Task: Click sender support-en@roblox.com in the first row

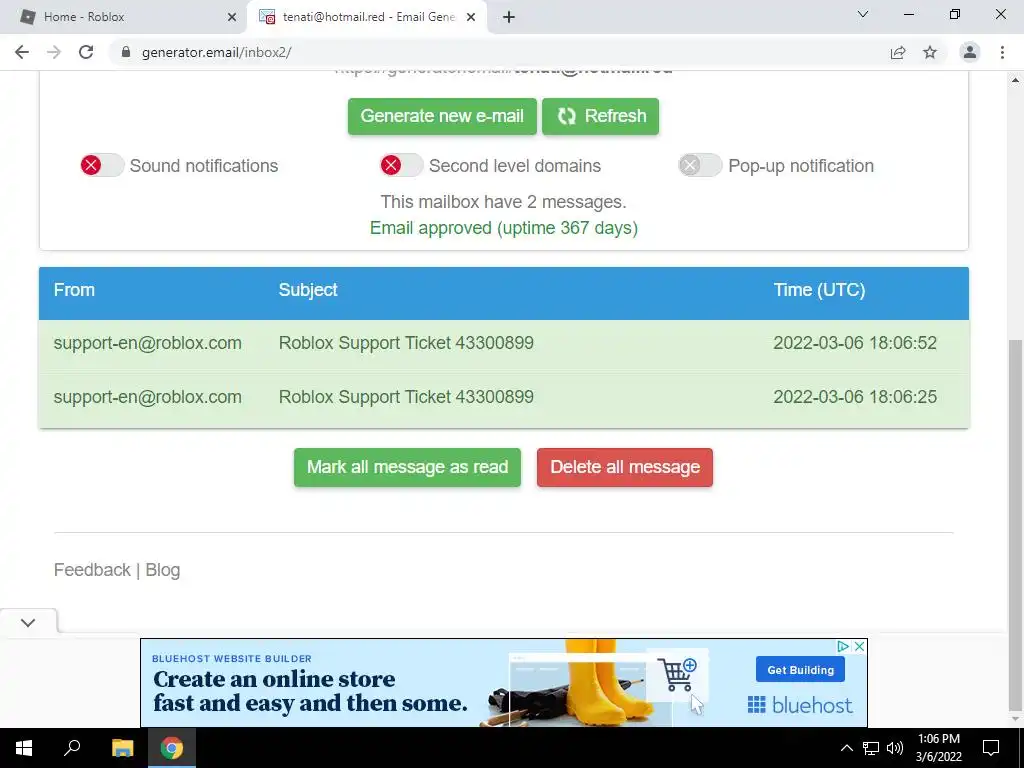Action: point(148,343)
